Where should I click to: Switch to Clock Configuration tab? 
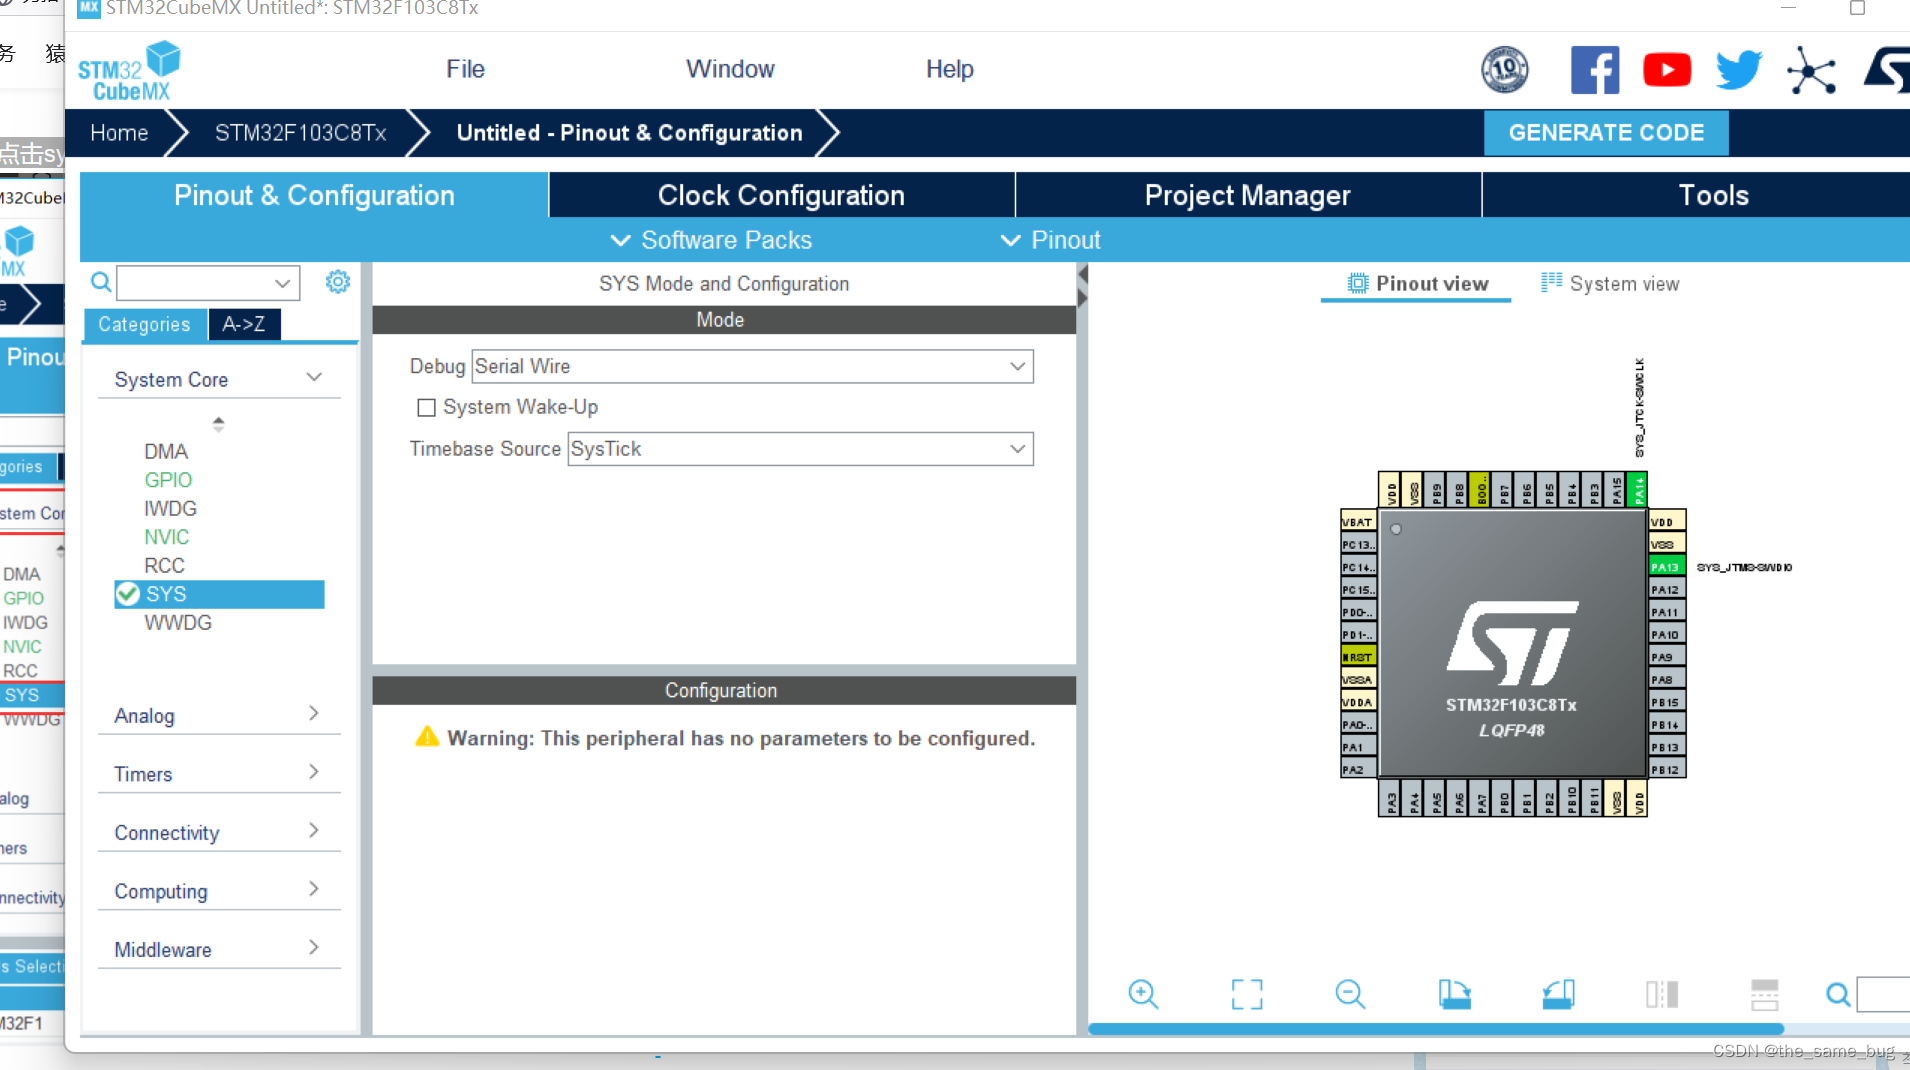coord(781,195)
